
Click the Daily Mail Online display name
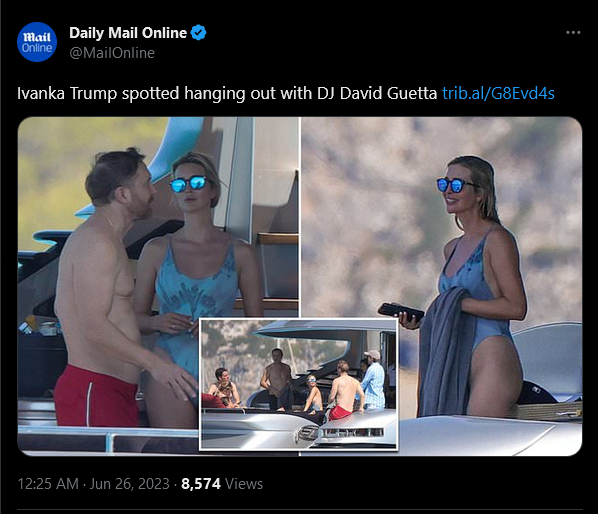click(x=128, y=33)
